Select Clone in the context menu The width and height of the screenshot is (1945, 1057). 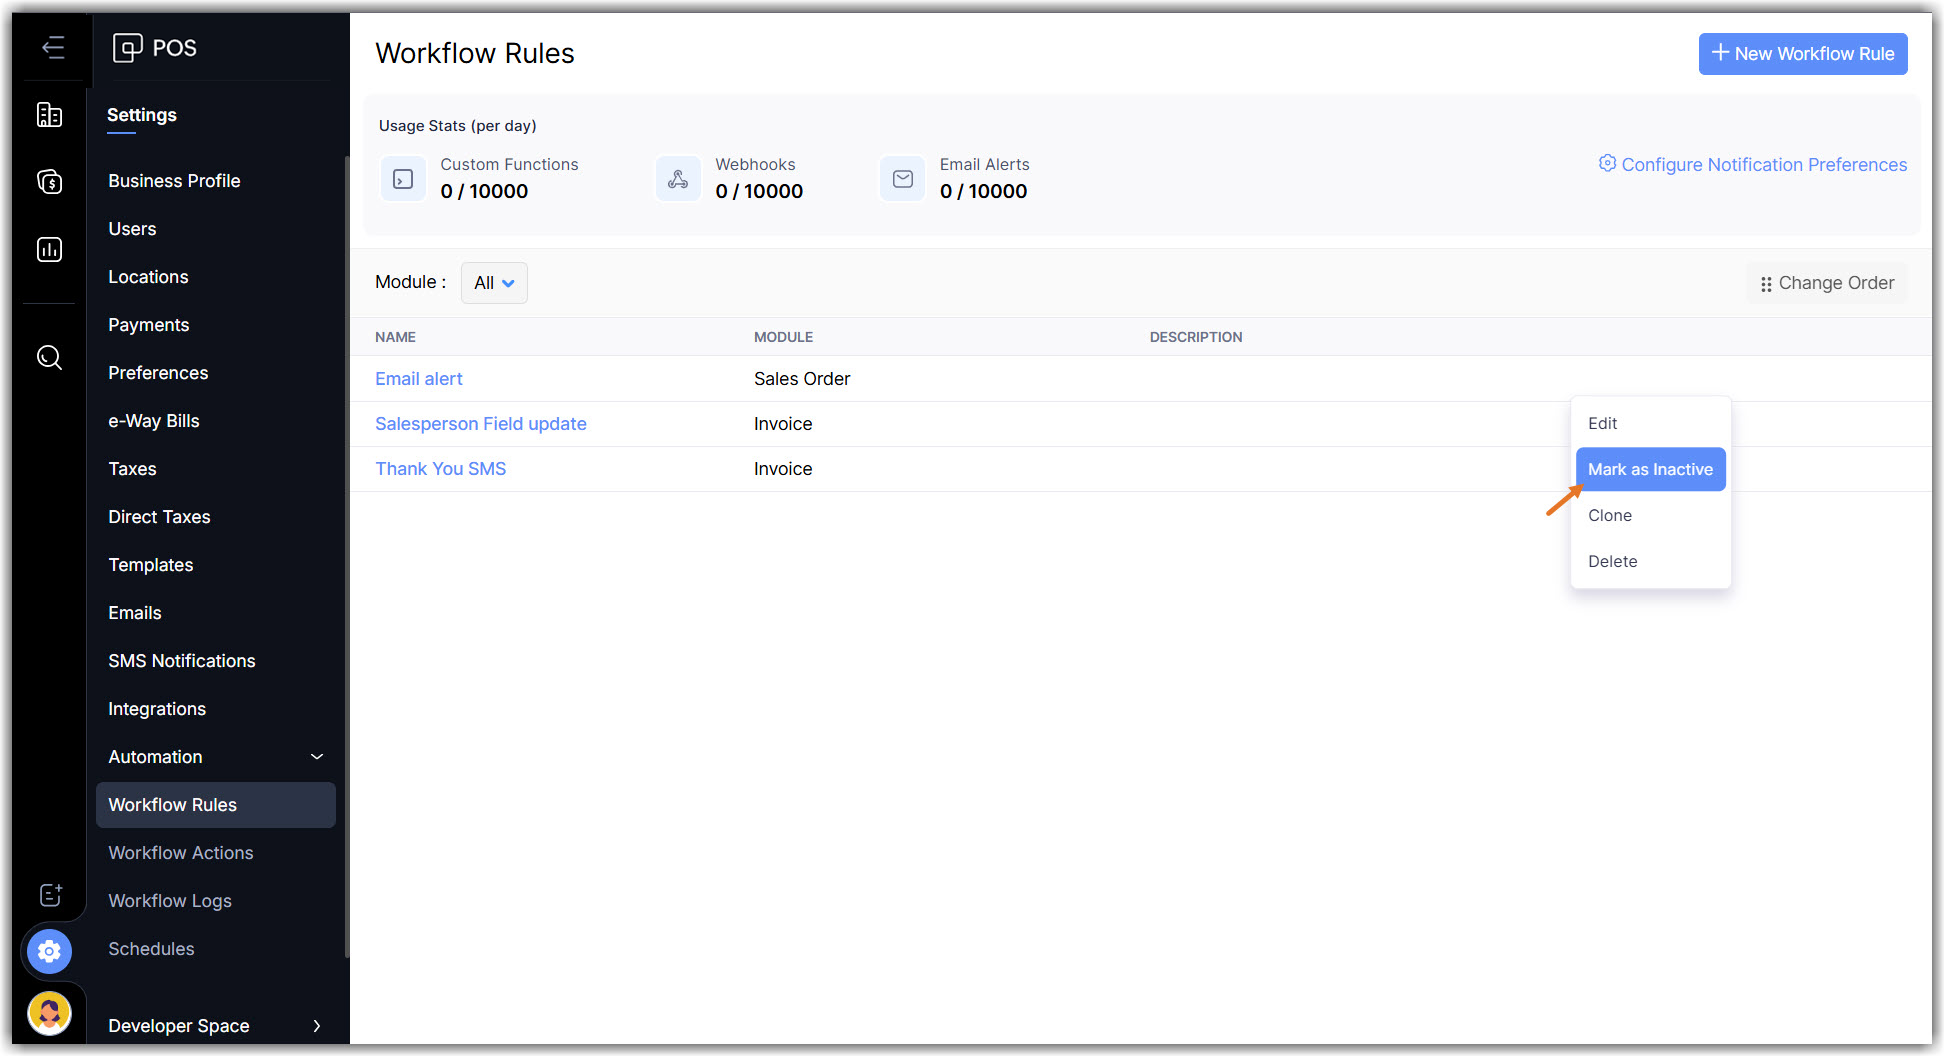(1610, 515)
